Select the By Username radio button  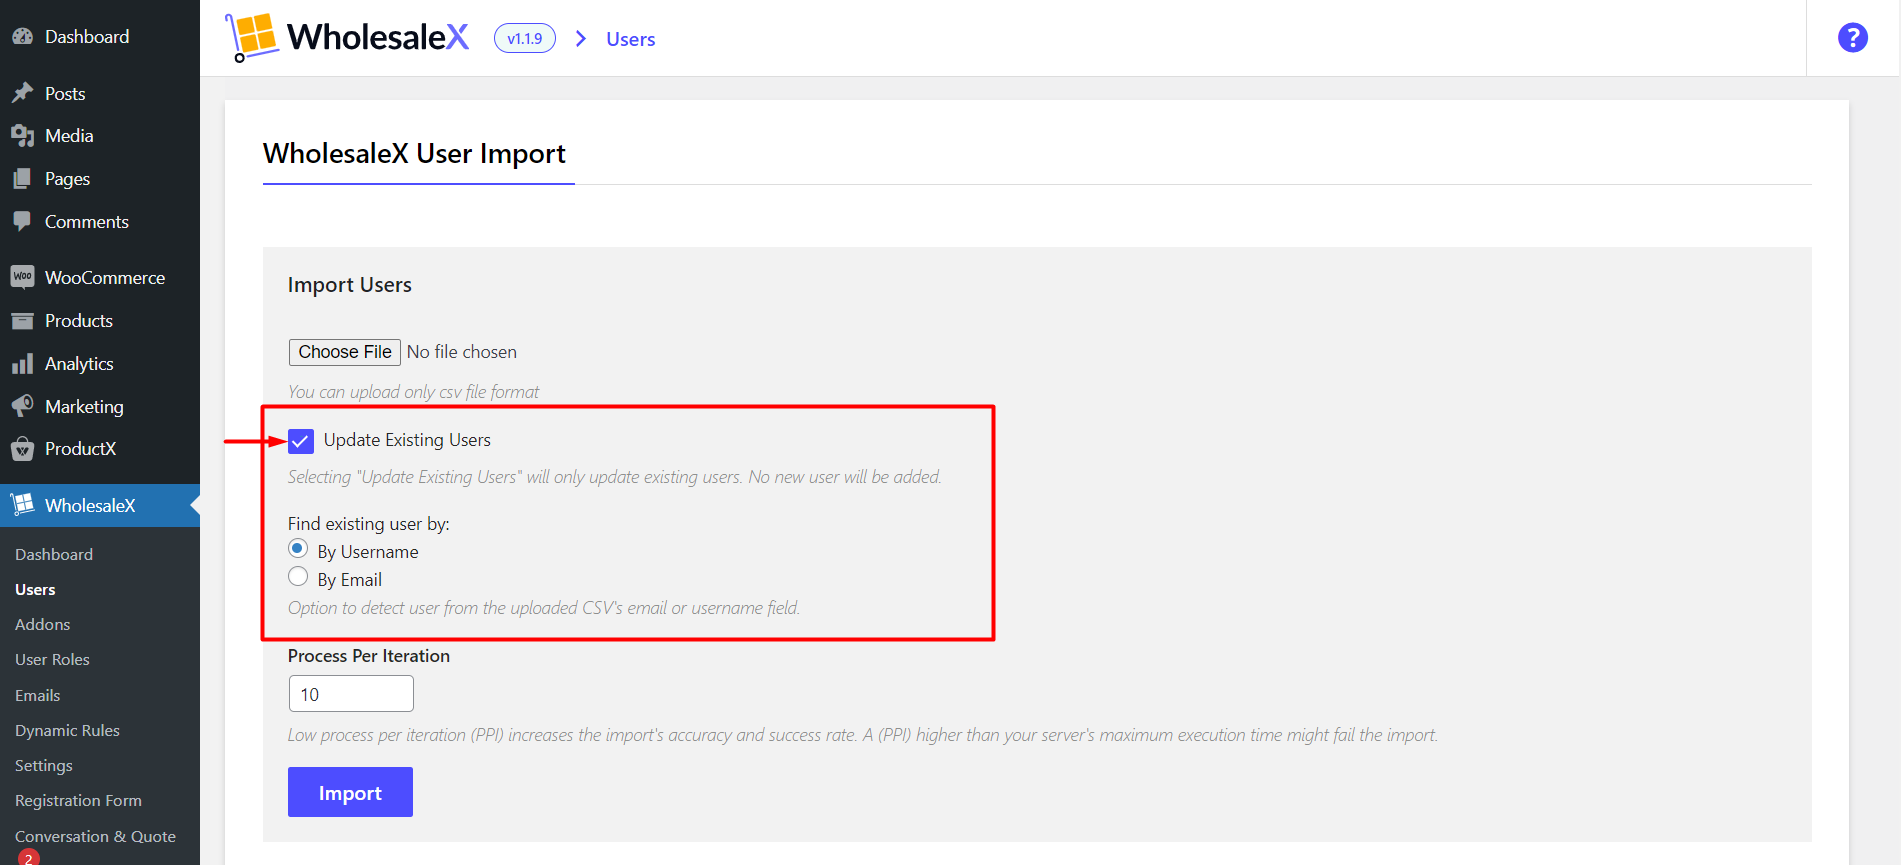click(298, 549)
